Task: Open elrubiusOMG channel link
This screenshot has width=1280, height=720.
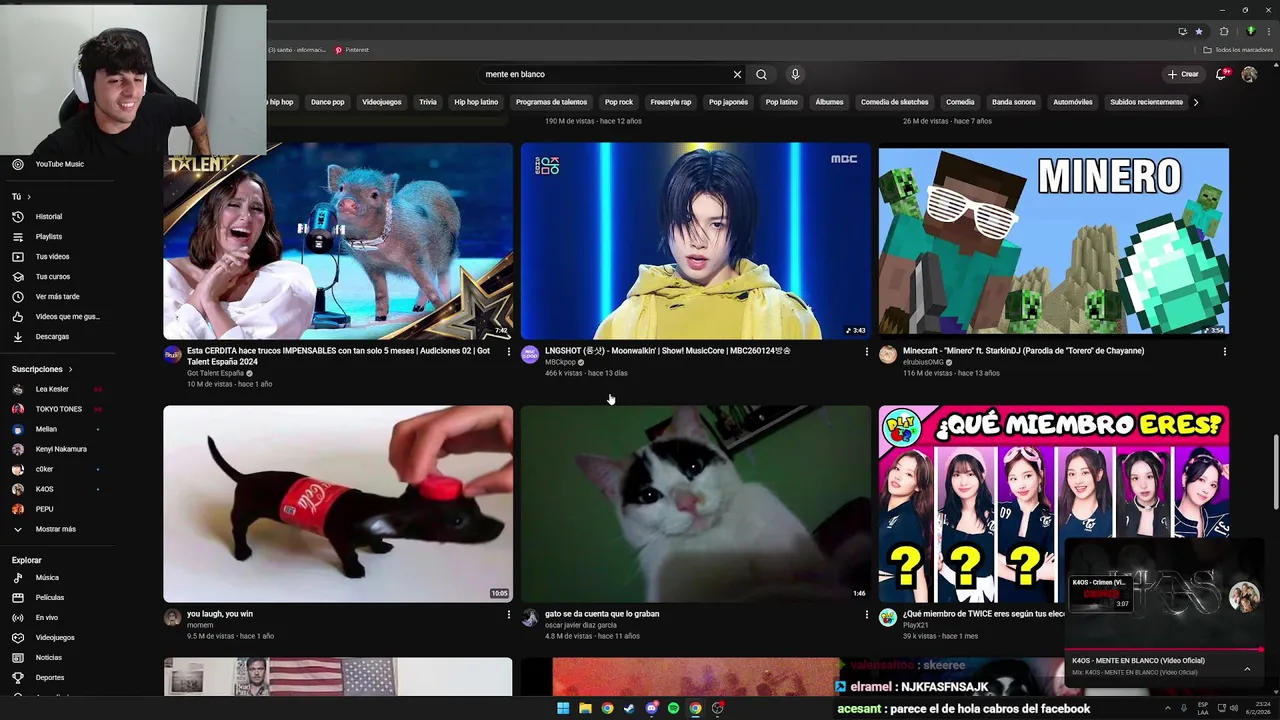Action: tap(923, 362)
